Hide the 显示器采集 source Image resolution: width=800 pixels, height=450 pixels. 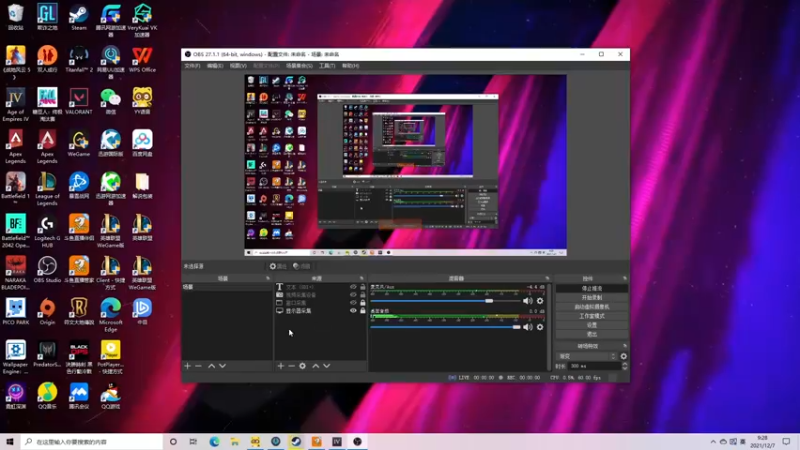[353, 310]
